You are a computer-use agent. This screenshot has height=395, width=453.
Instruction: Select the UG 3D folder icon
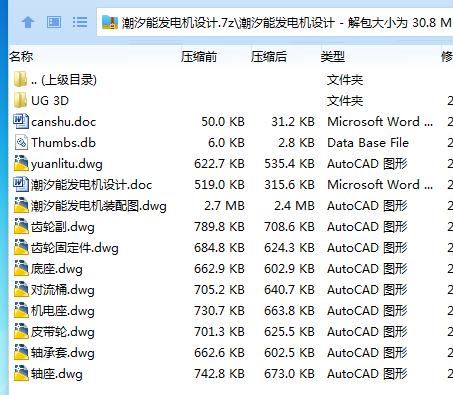21,100
